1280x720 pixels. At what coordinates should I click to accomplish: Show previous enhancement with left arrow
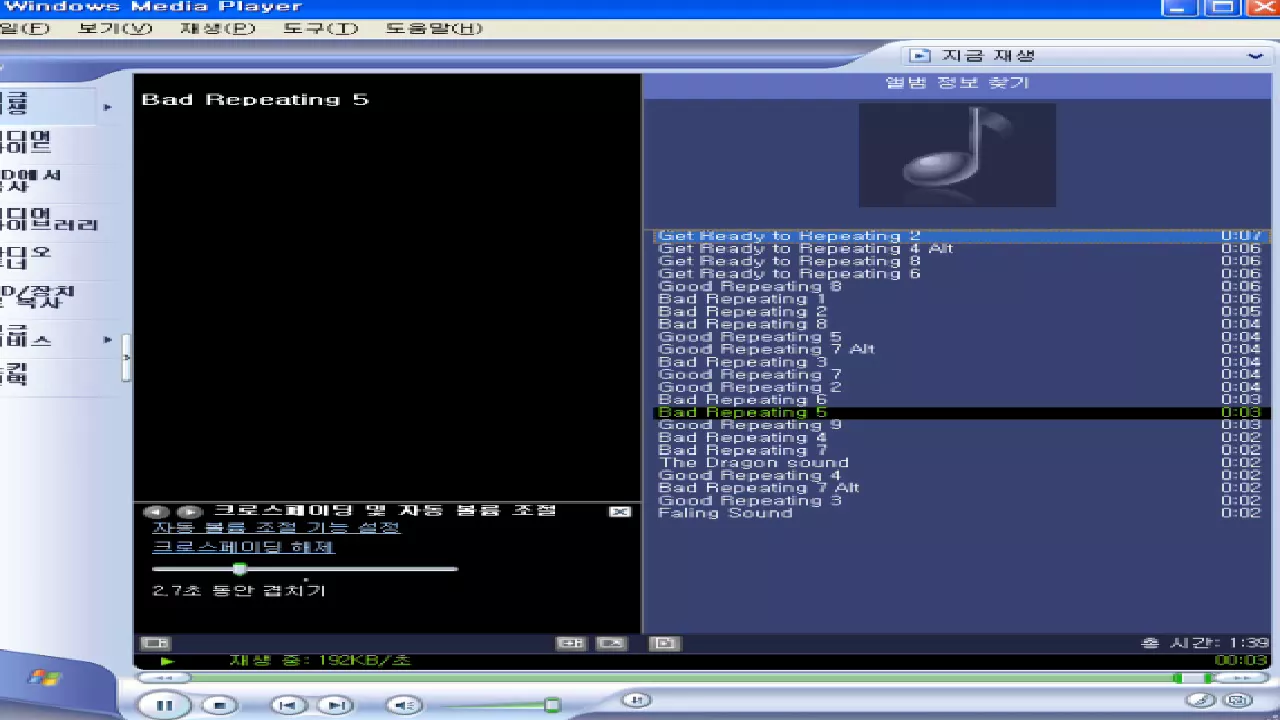(158, 512)
